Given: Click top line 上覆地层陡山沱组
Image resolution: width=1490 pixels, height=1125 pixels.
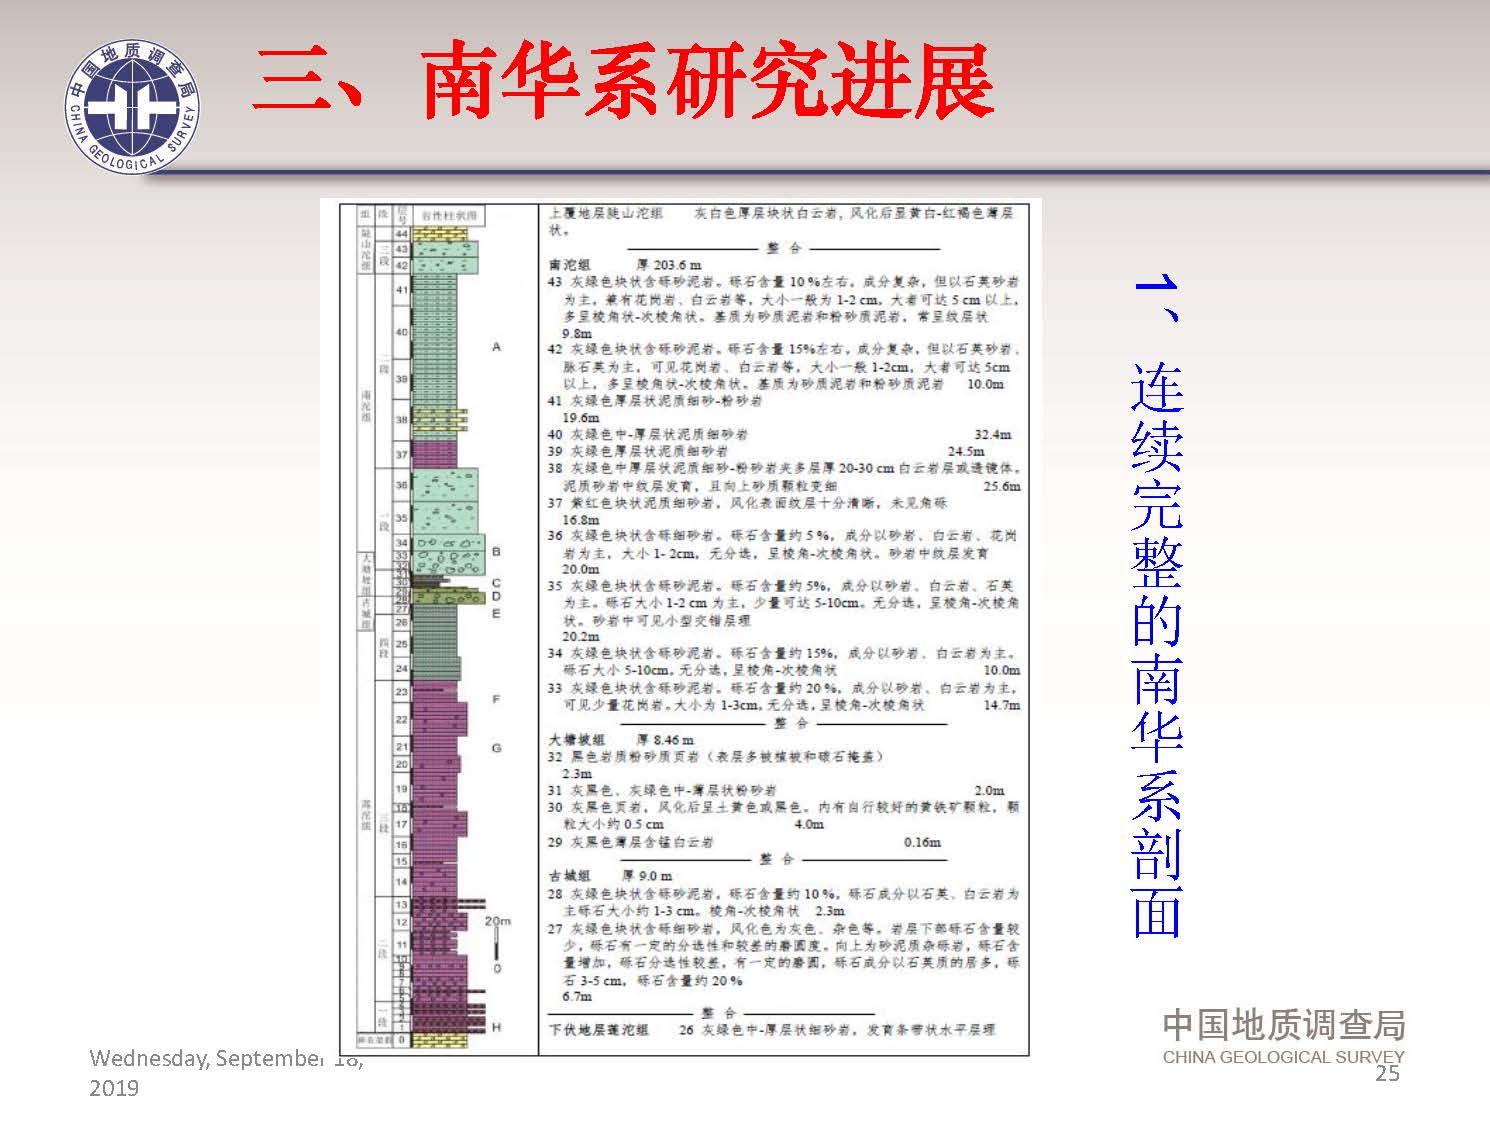Looking at the screenshot, I should click(606, 213).
